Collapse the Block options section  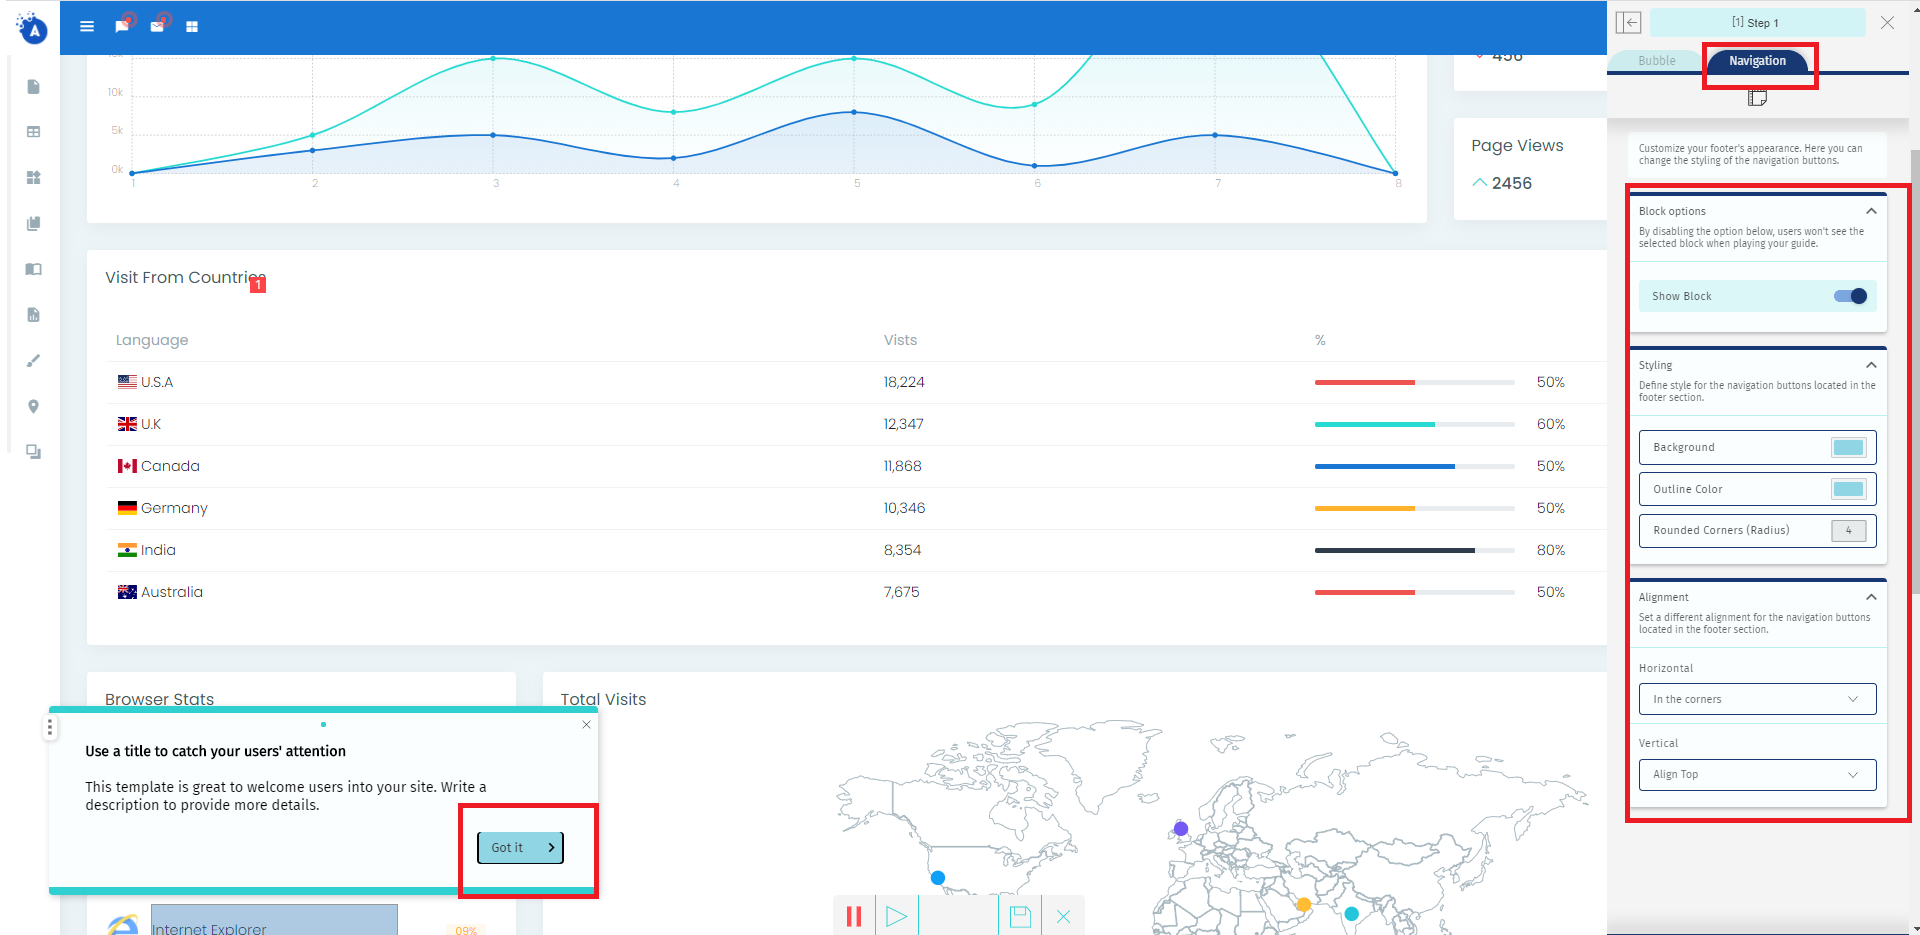point(1871,211)
